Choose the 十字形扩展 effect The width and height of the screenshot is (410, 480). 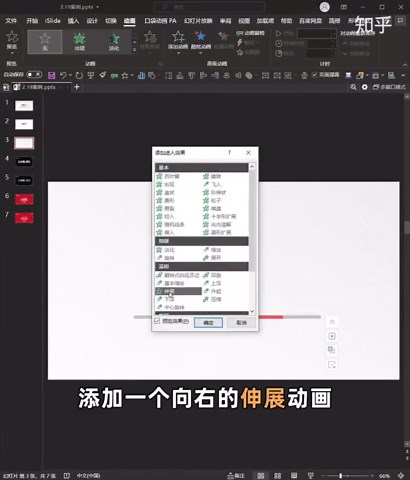(220, 216)
